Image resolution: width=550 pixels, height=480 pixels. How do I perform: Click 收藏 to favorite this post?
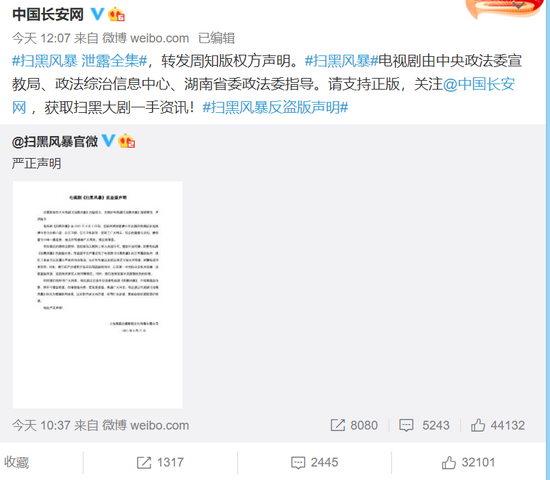click(x=16, y=462)
